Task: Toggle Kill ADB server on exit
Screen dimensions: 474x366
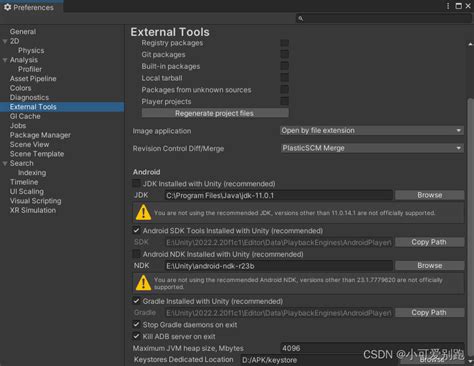Action: pyautogui.click(x=136, y=336)
